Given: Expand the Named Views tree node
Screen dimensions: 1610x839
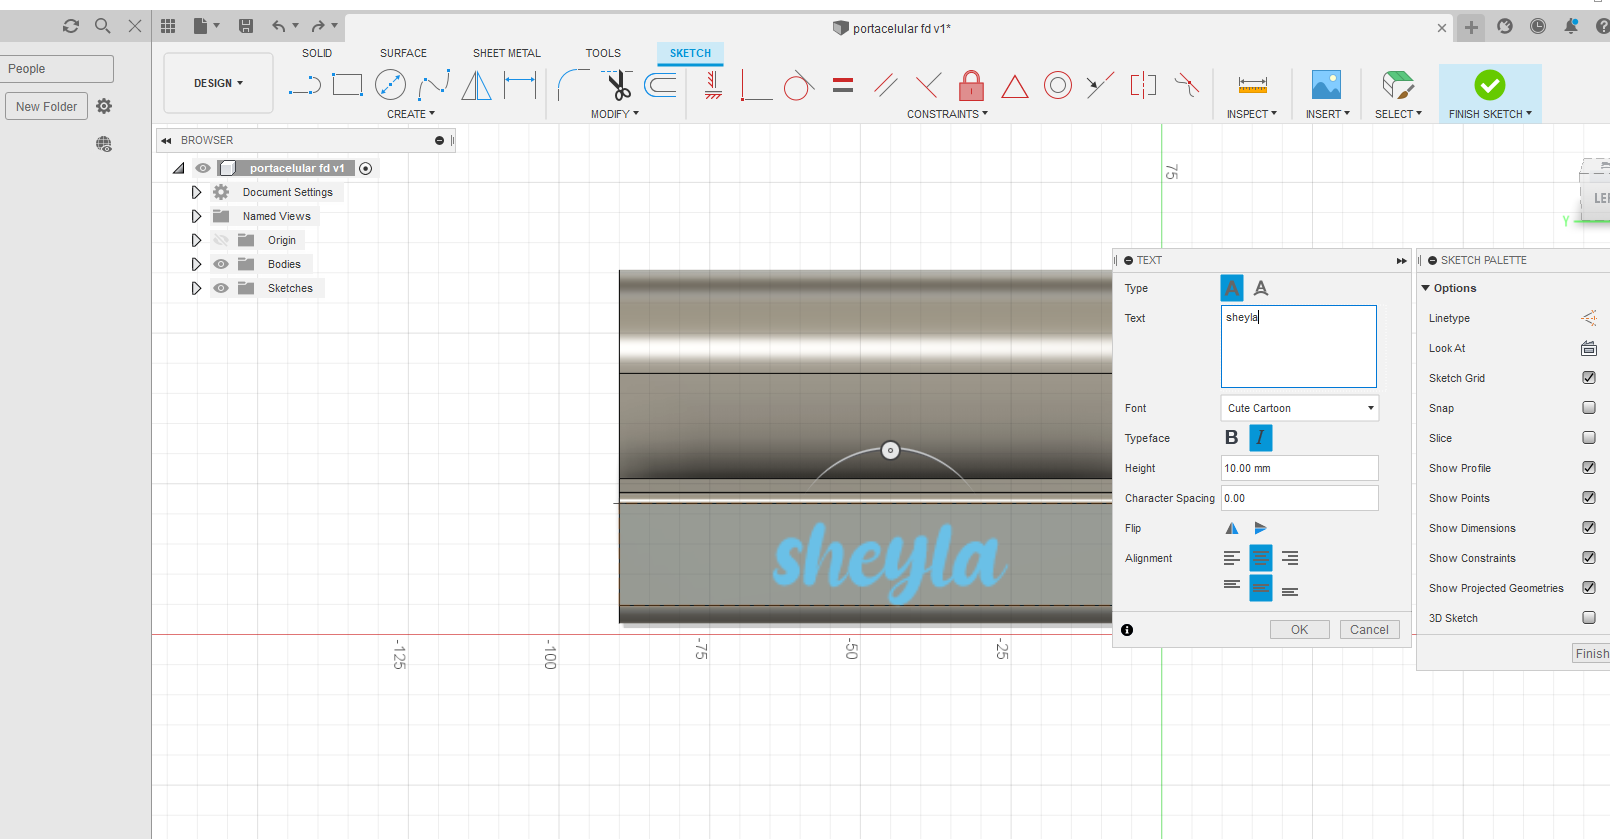Looking at the screenshot, I should pos(196,216).
